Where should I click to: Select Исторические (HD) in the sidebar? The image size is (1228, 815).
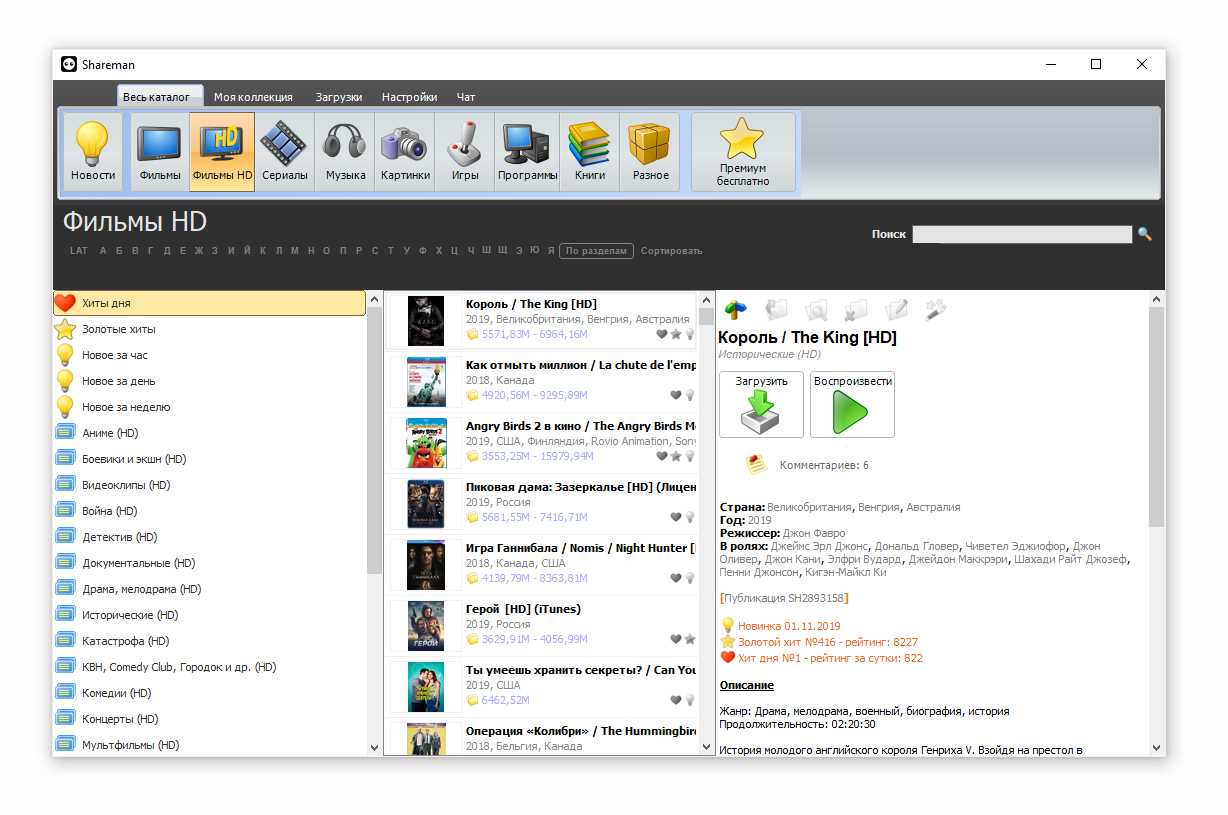[130, 615]
